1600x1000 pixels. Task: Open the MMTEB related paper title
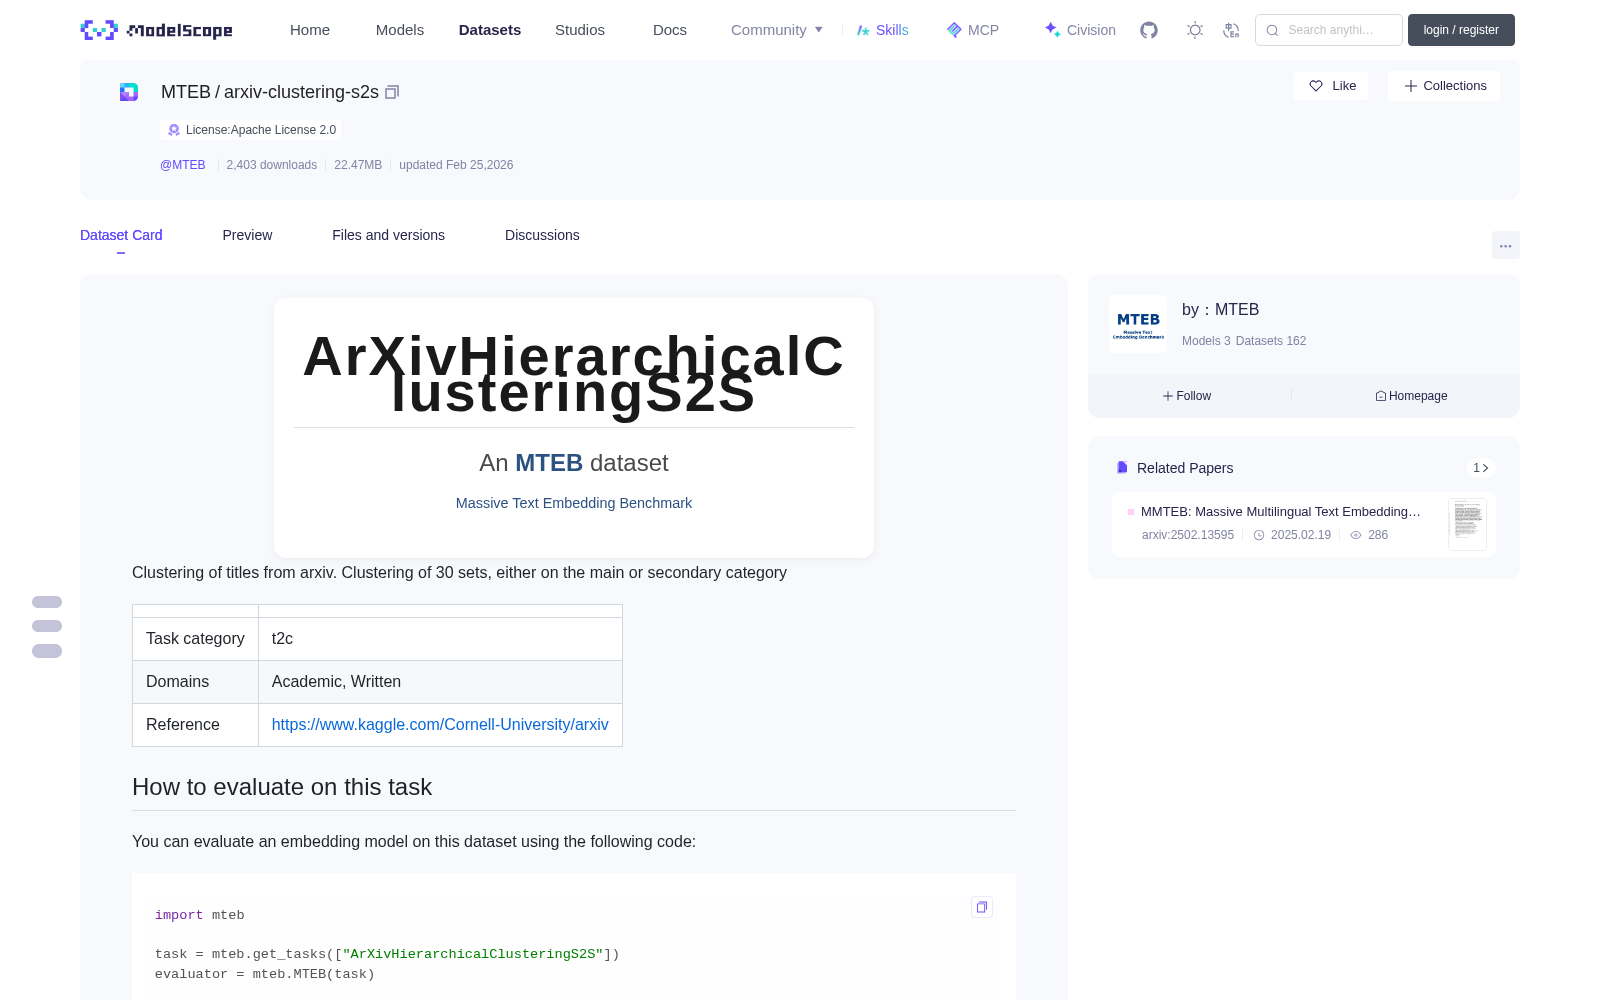(x=1281, y=511)
